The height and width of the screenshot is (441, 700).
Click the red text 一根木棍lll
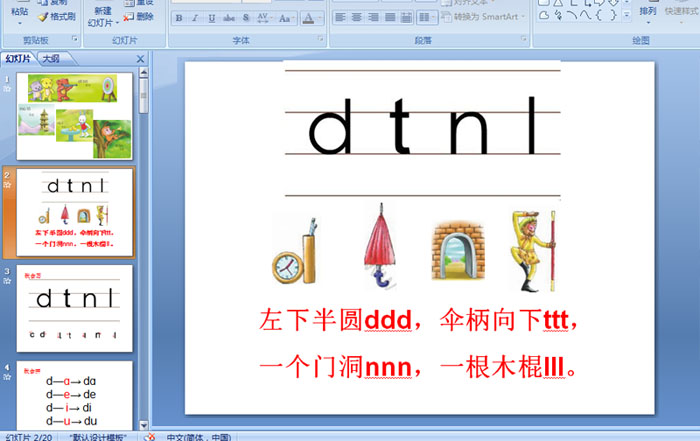(x=502, y=367)
